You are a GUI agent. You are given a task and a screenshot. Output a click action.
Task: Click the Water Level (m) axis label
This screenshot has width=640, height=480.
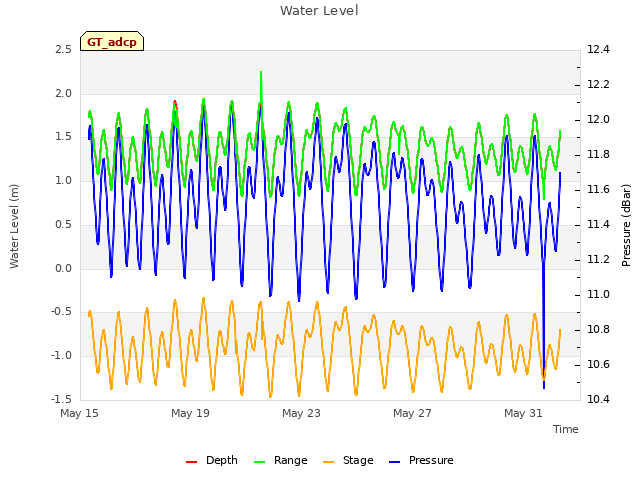[x=14, y=226]
